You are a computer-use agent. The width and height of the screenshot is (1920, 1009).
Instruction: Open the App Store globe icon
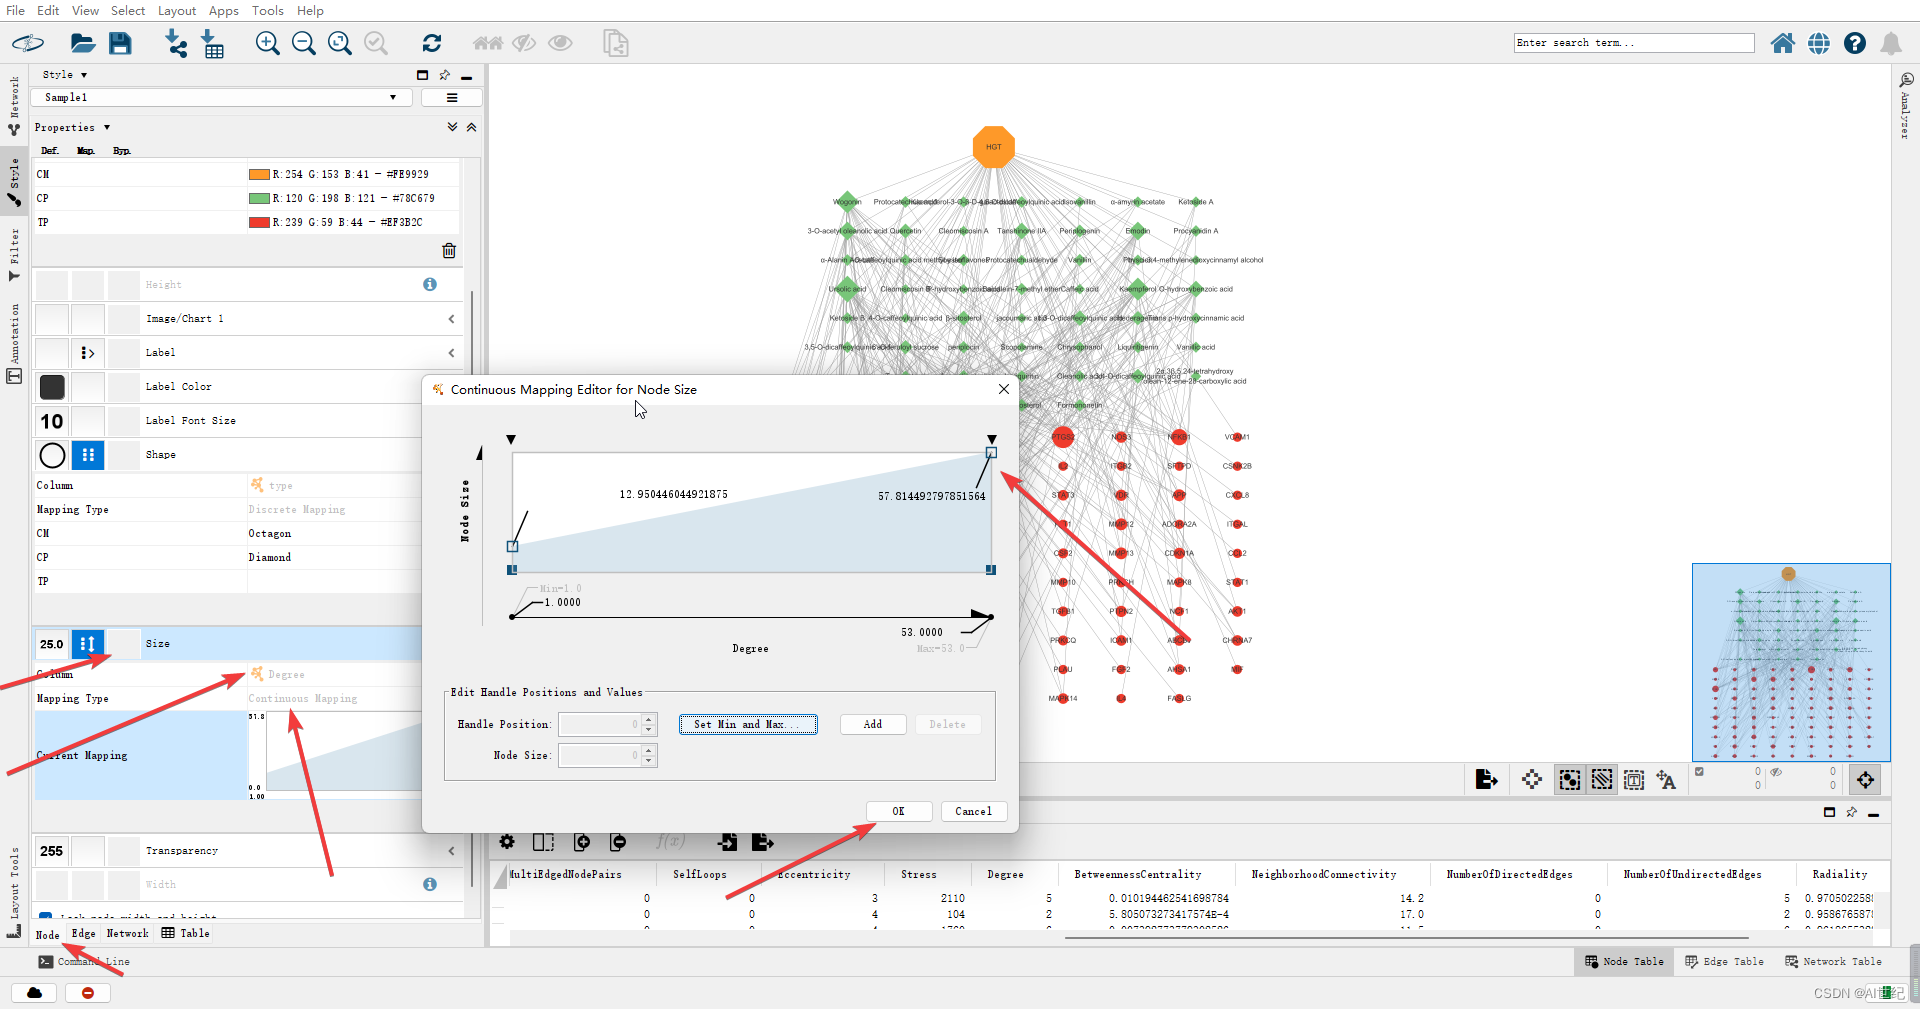1819,43
